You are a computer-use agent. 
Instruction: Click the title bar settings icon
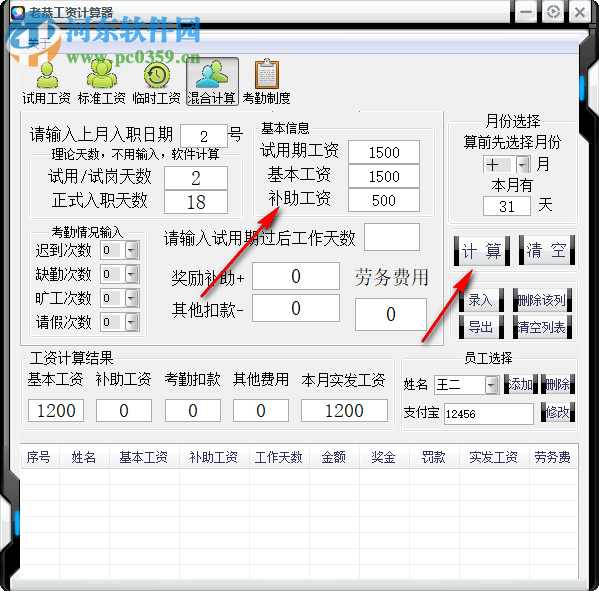[x=553, y=12]
